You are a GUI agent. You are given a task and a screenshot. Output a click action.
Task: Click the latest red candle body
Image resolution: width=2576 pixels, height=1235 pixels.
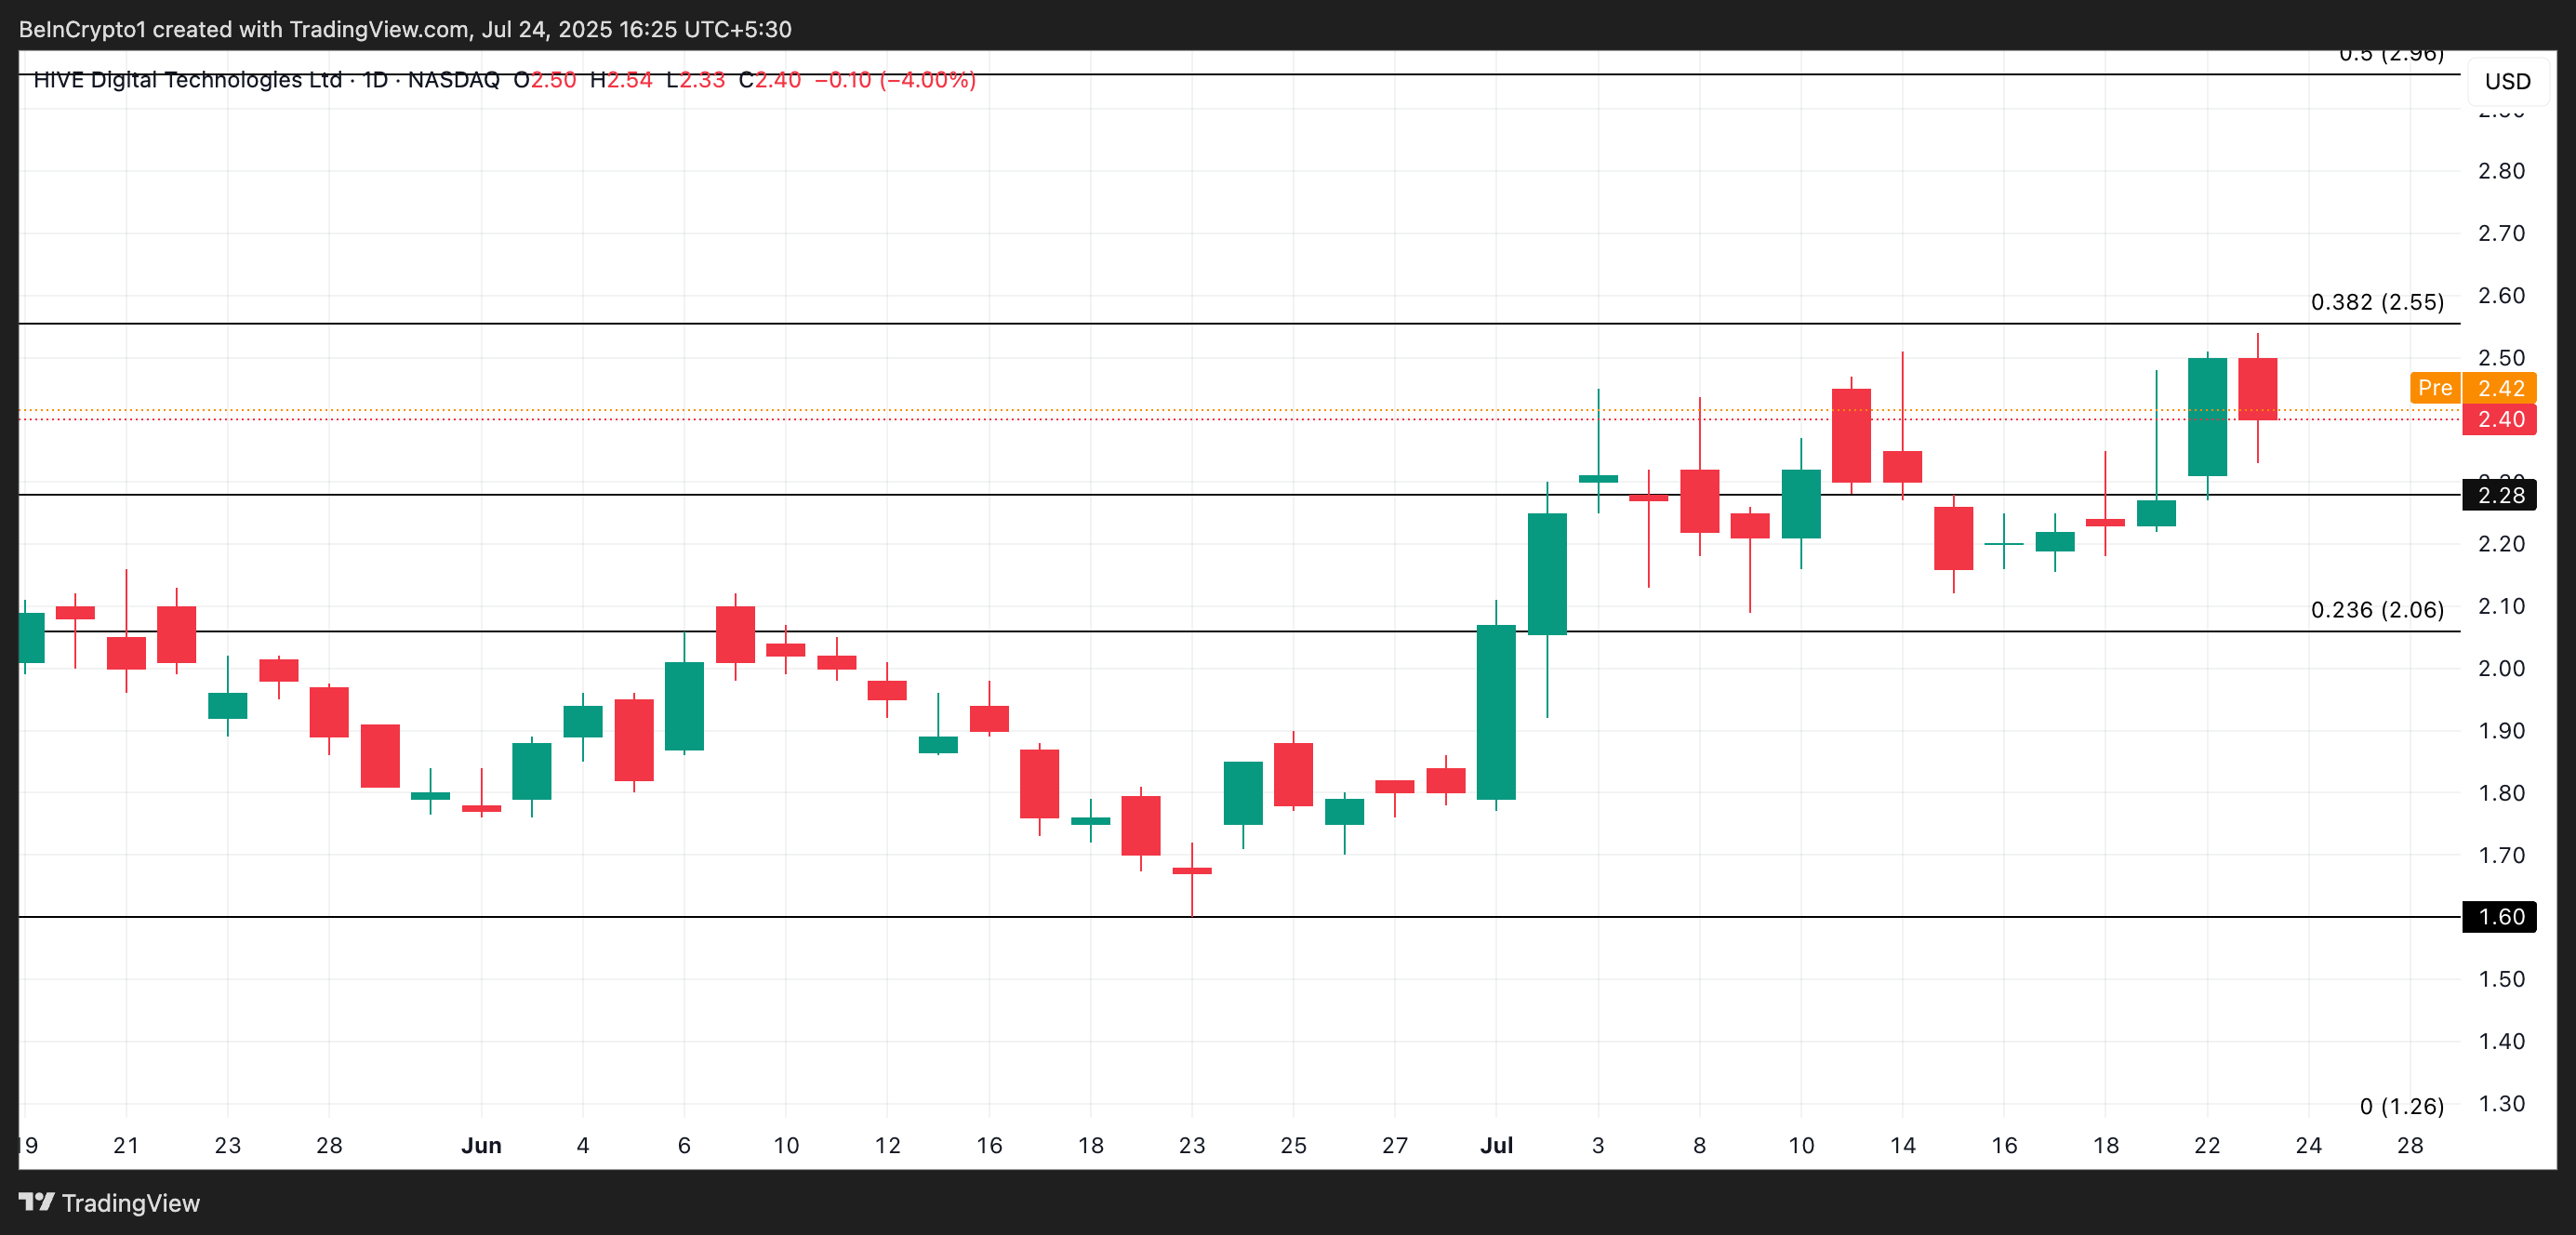[x=2257, y=389]
